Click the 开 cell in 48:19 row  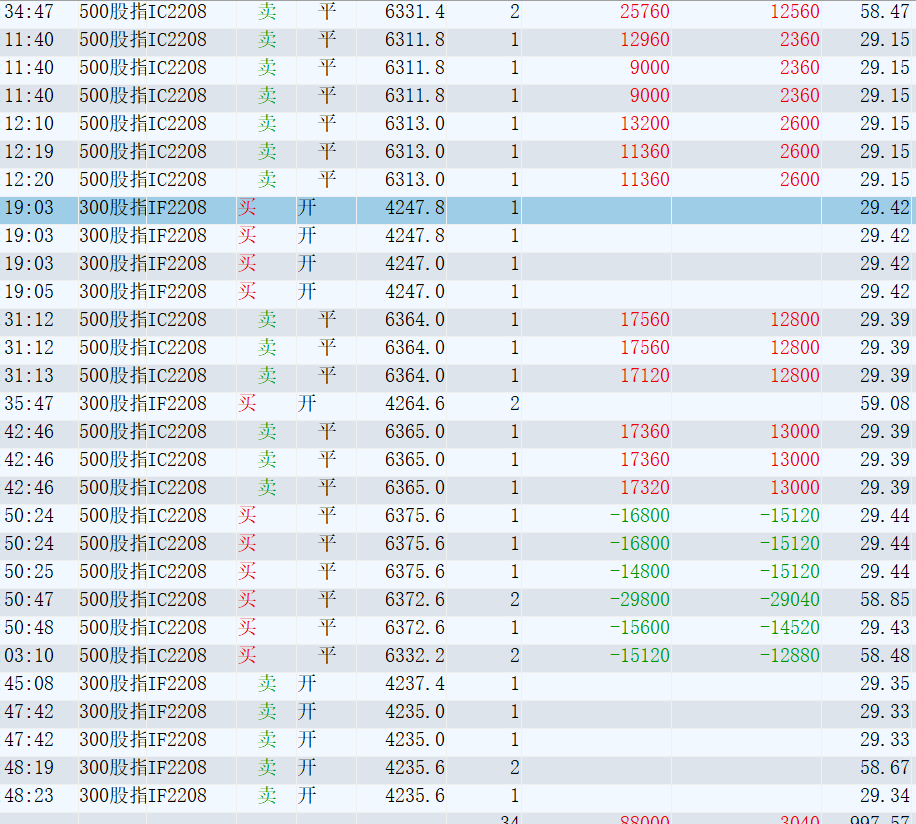307,768
